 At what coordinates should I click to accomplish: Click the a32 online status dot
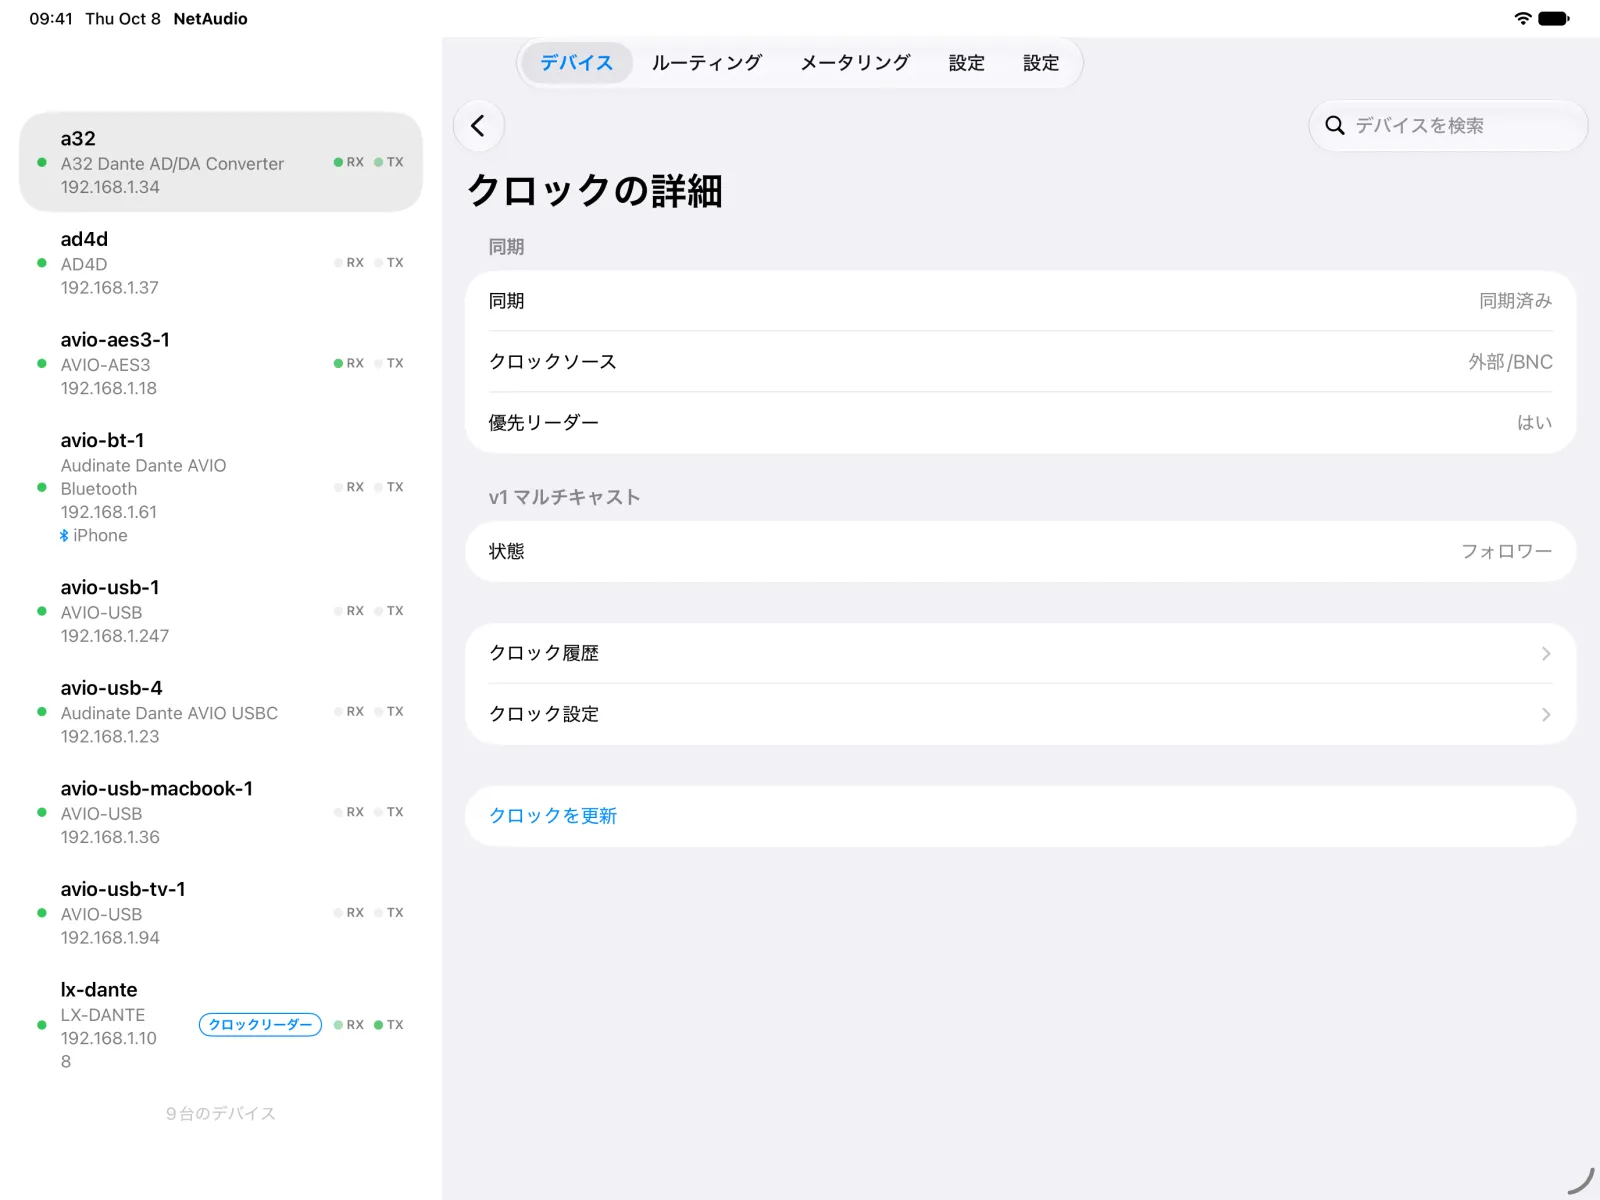click(x=42, y=162)
